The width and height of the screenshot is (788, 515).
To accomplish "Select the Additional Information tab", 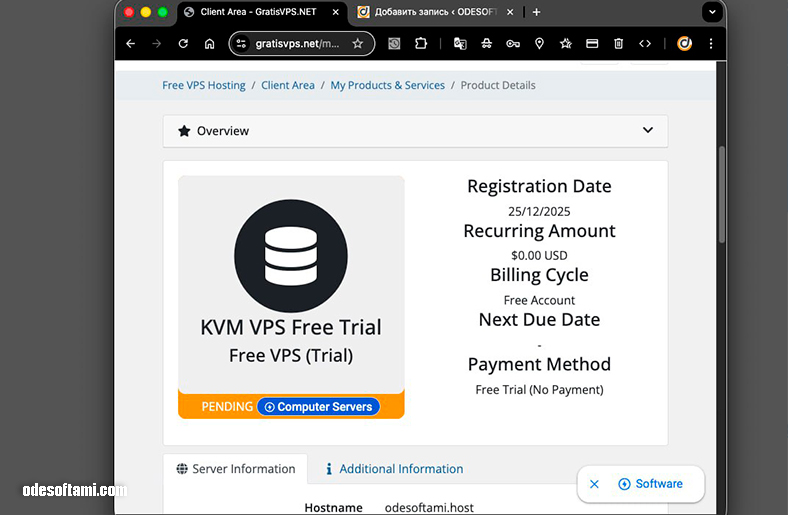I will (394, 469).
